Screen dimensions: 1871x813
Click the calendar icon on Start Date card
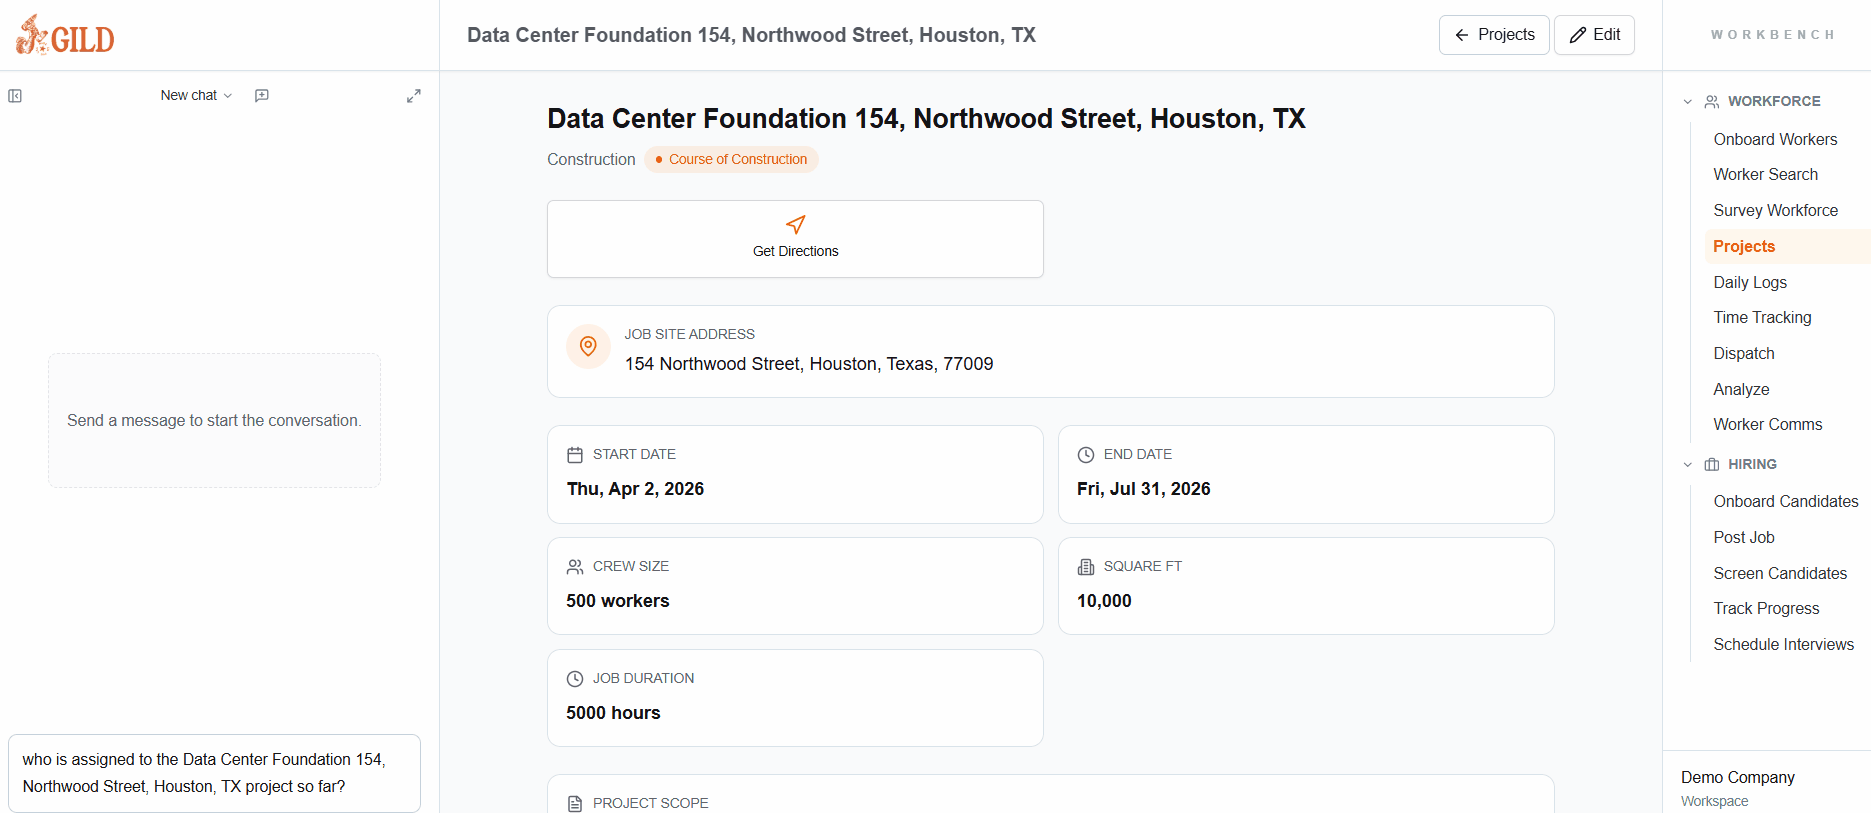[x=574, y=454]
